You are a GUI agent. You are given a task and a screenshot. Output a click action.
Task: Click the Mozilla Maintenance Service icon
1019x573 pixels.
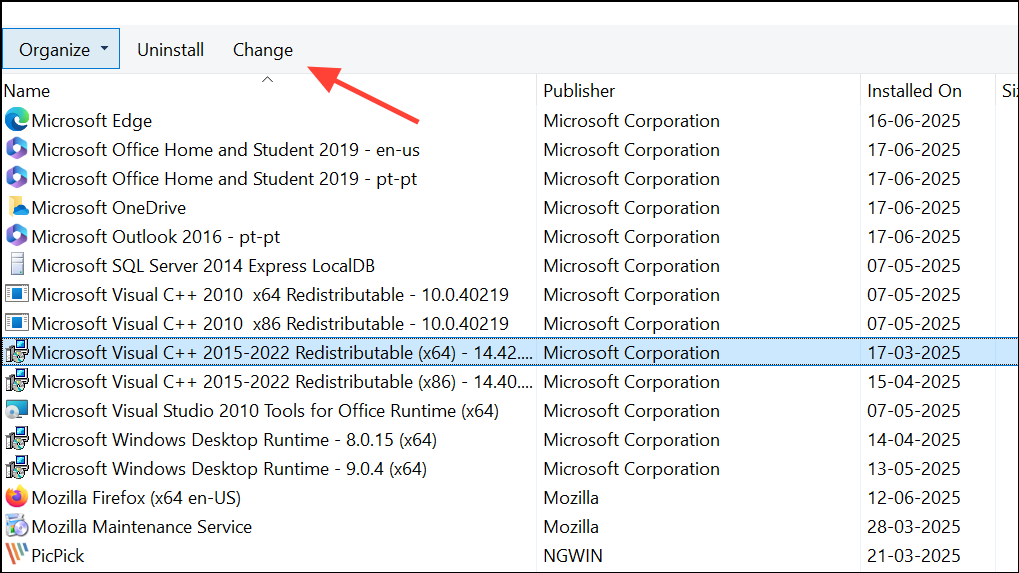click(x=17, y=526)
